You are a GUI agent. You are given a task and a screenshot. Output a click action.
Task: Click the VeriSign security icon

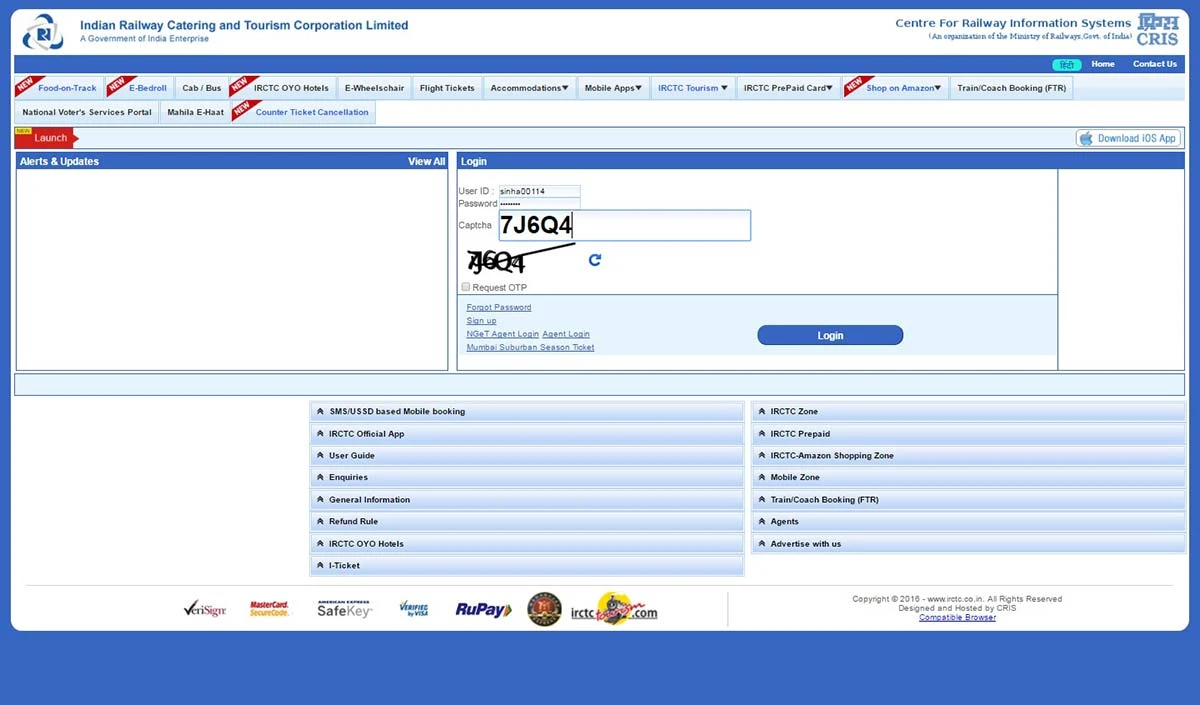(205, 609)
